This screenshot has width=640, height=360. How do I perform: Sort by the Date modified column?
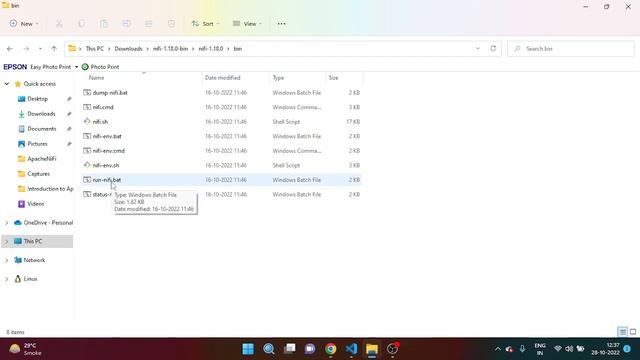pyautogui.click(x=222, y=78)
